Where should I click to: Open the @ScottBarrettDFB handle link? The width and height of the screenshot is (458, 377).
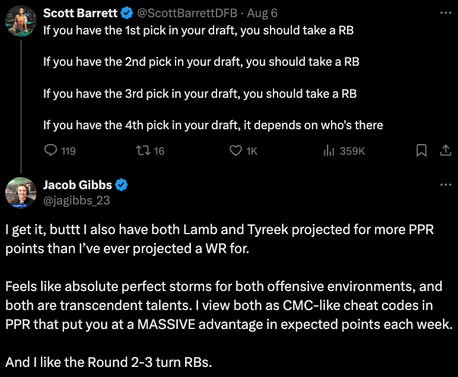pos(187,13)
